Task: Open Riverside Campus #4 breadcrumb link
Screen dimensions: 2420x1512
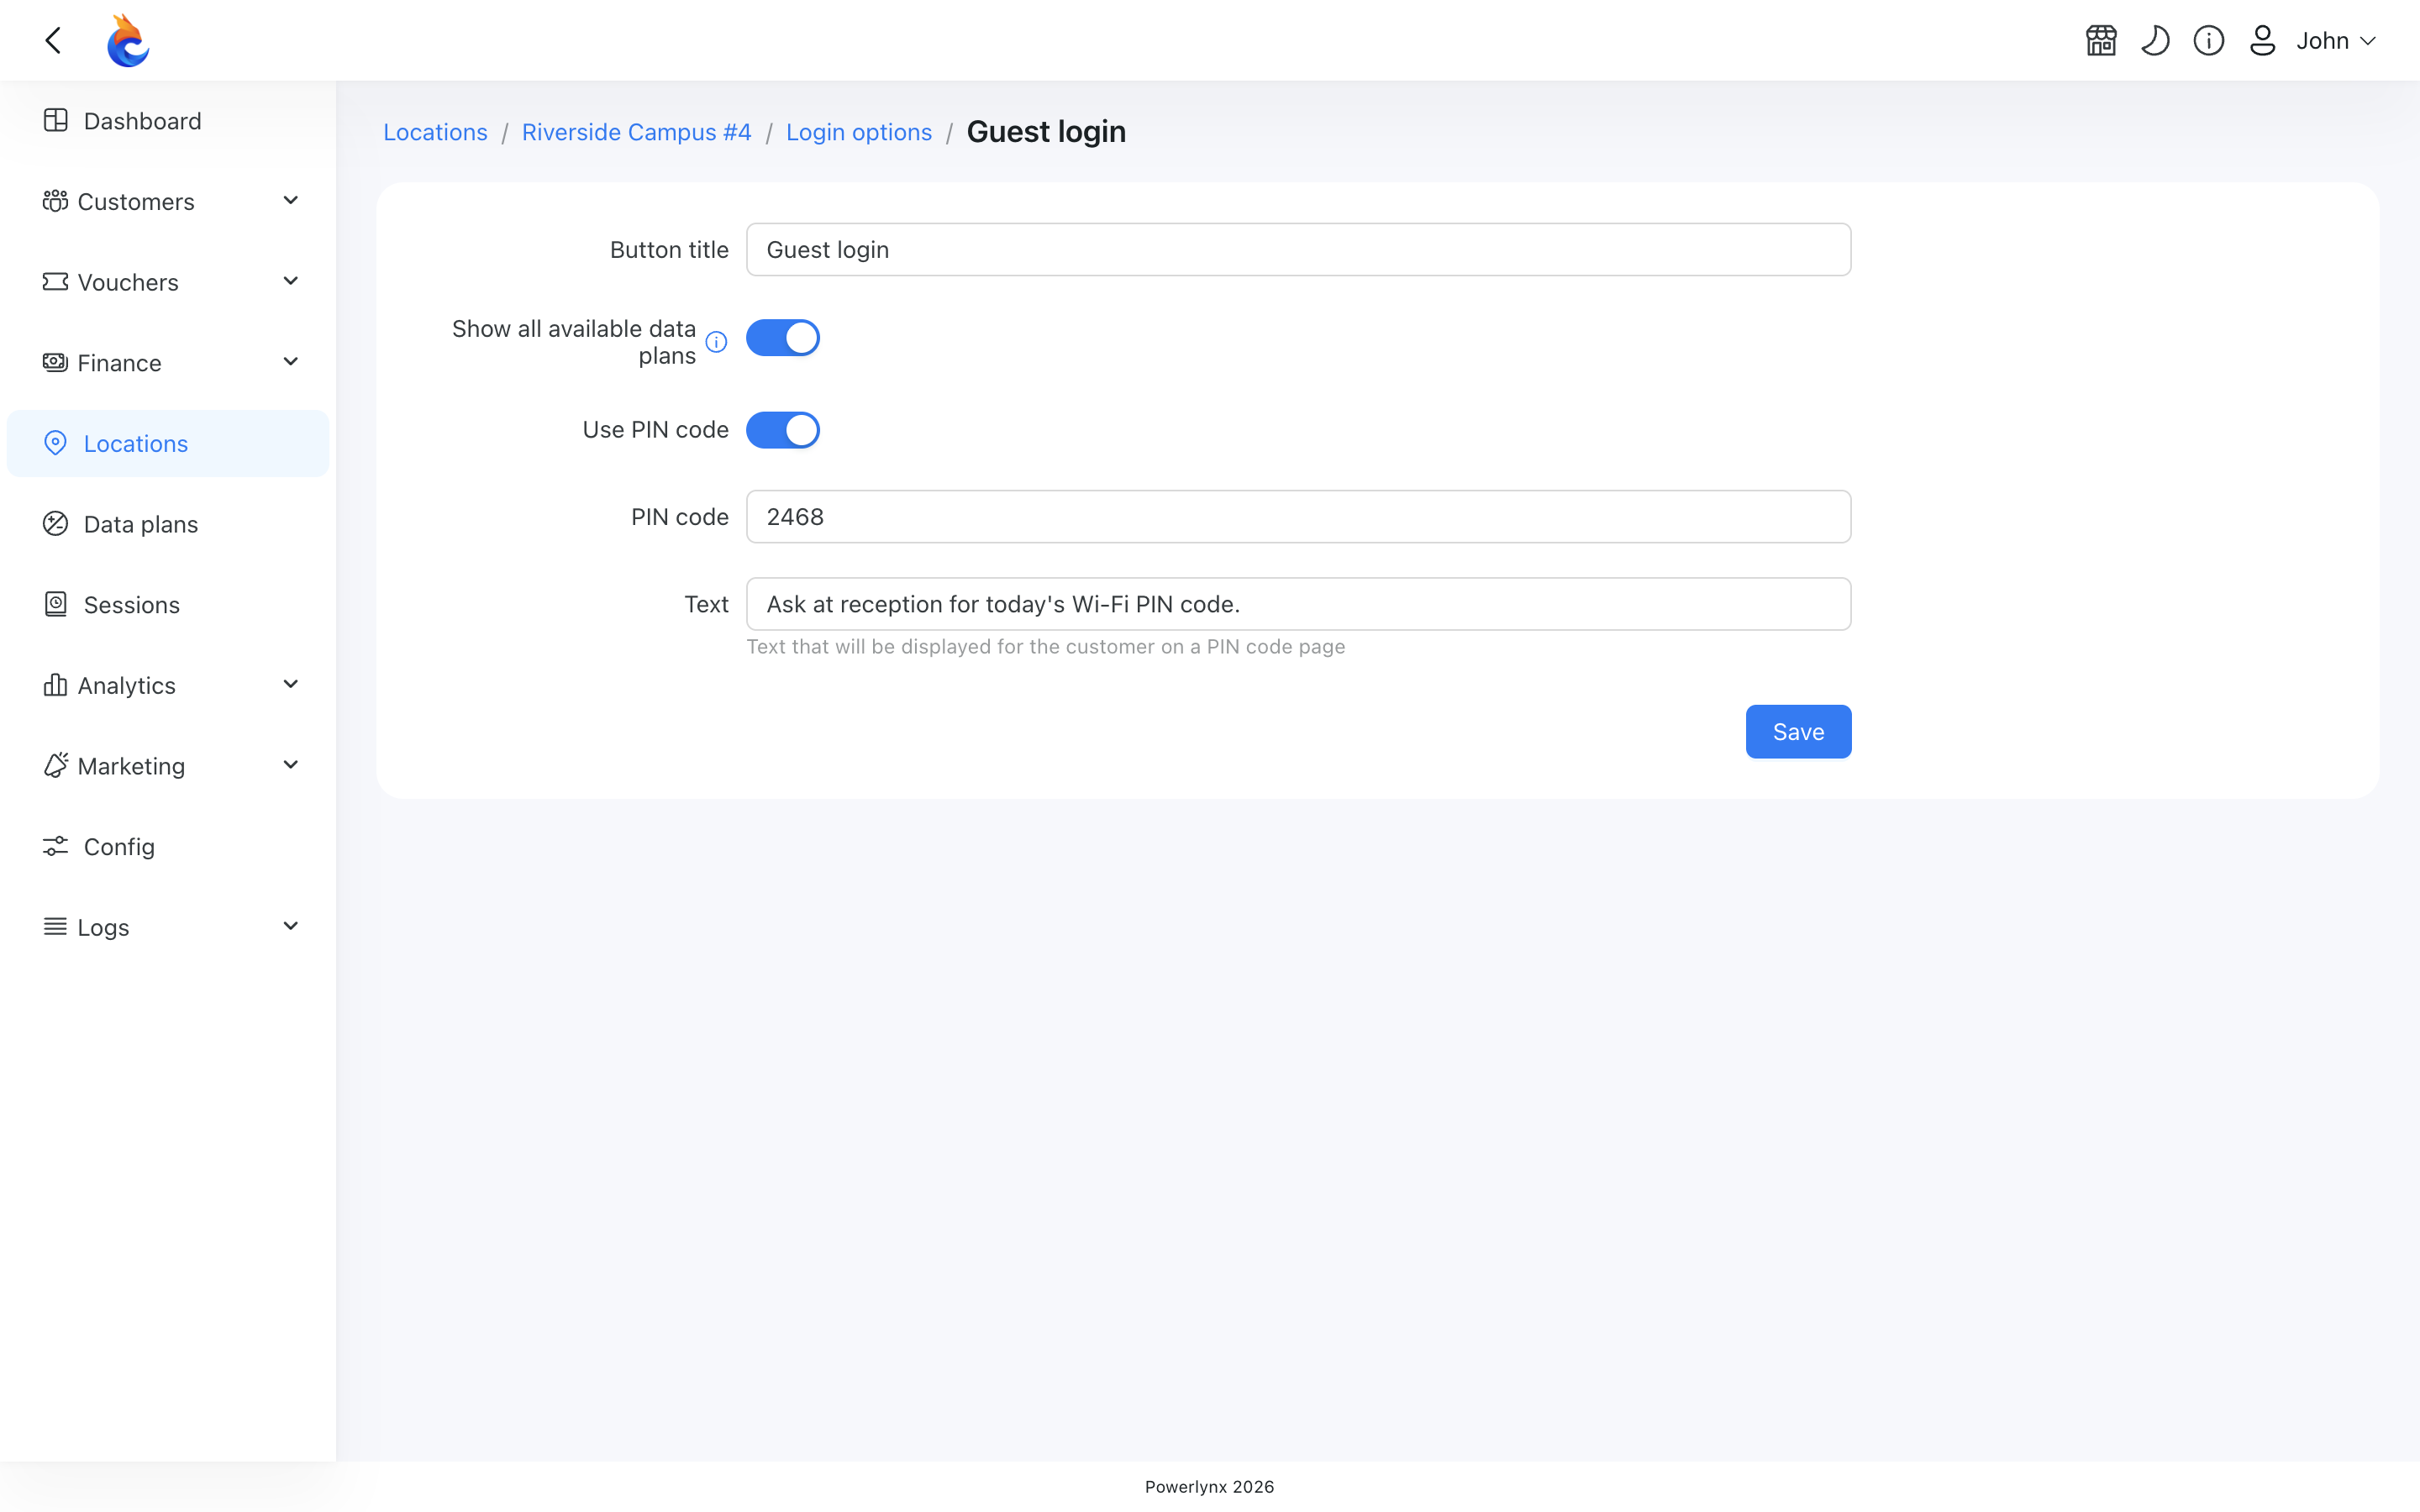Action: click(636, 132)
